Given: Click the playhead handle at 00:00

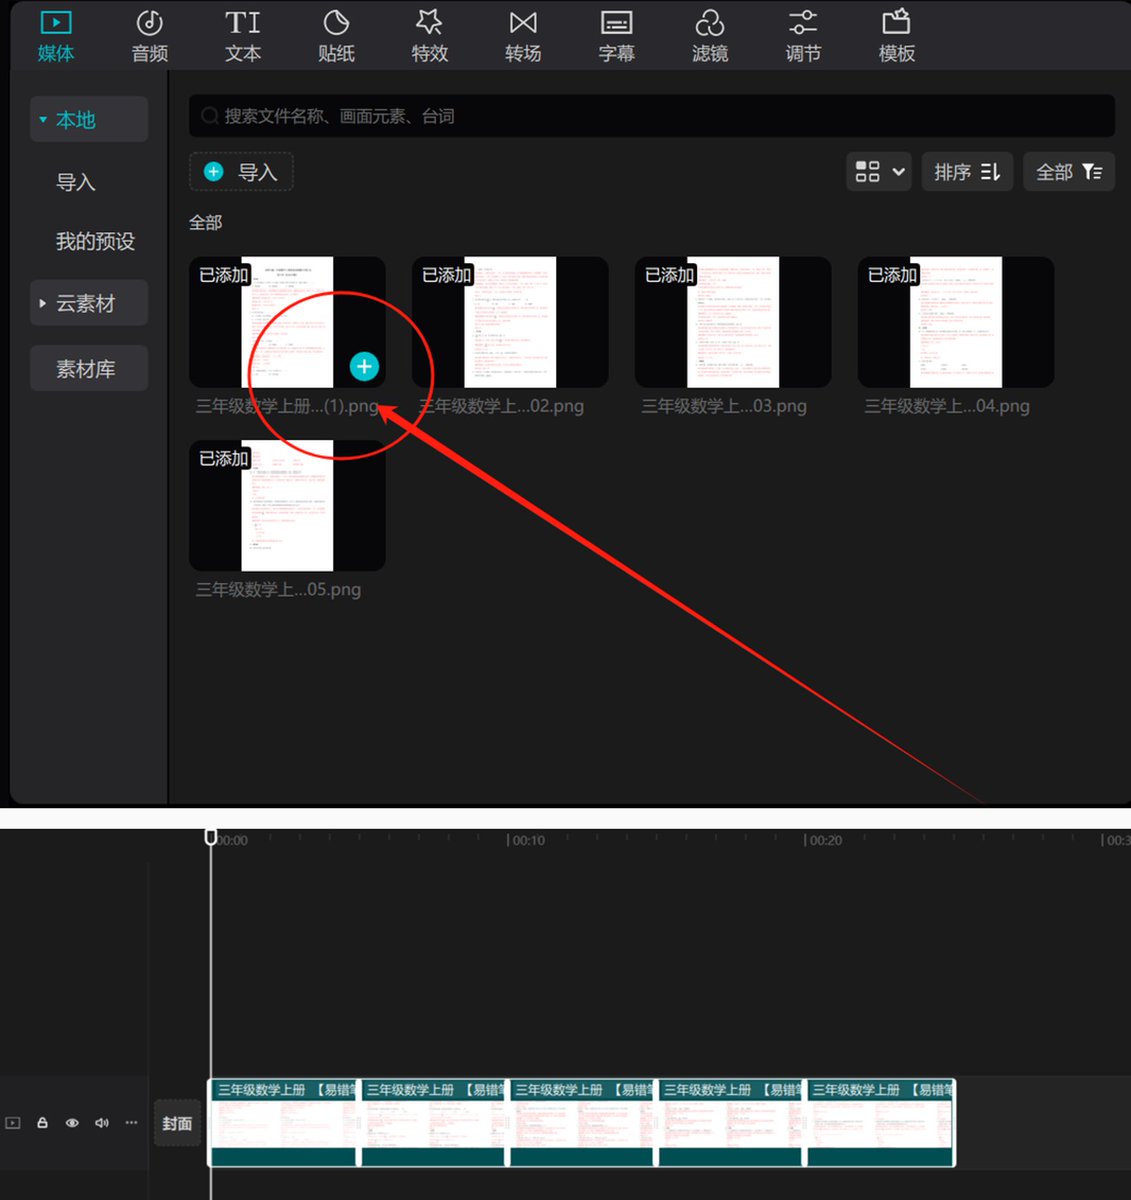Looking at the screenshot, I should (x=211, y=837).
